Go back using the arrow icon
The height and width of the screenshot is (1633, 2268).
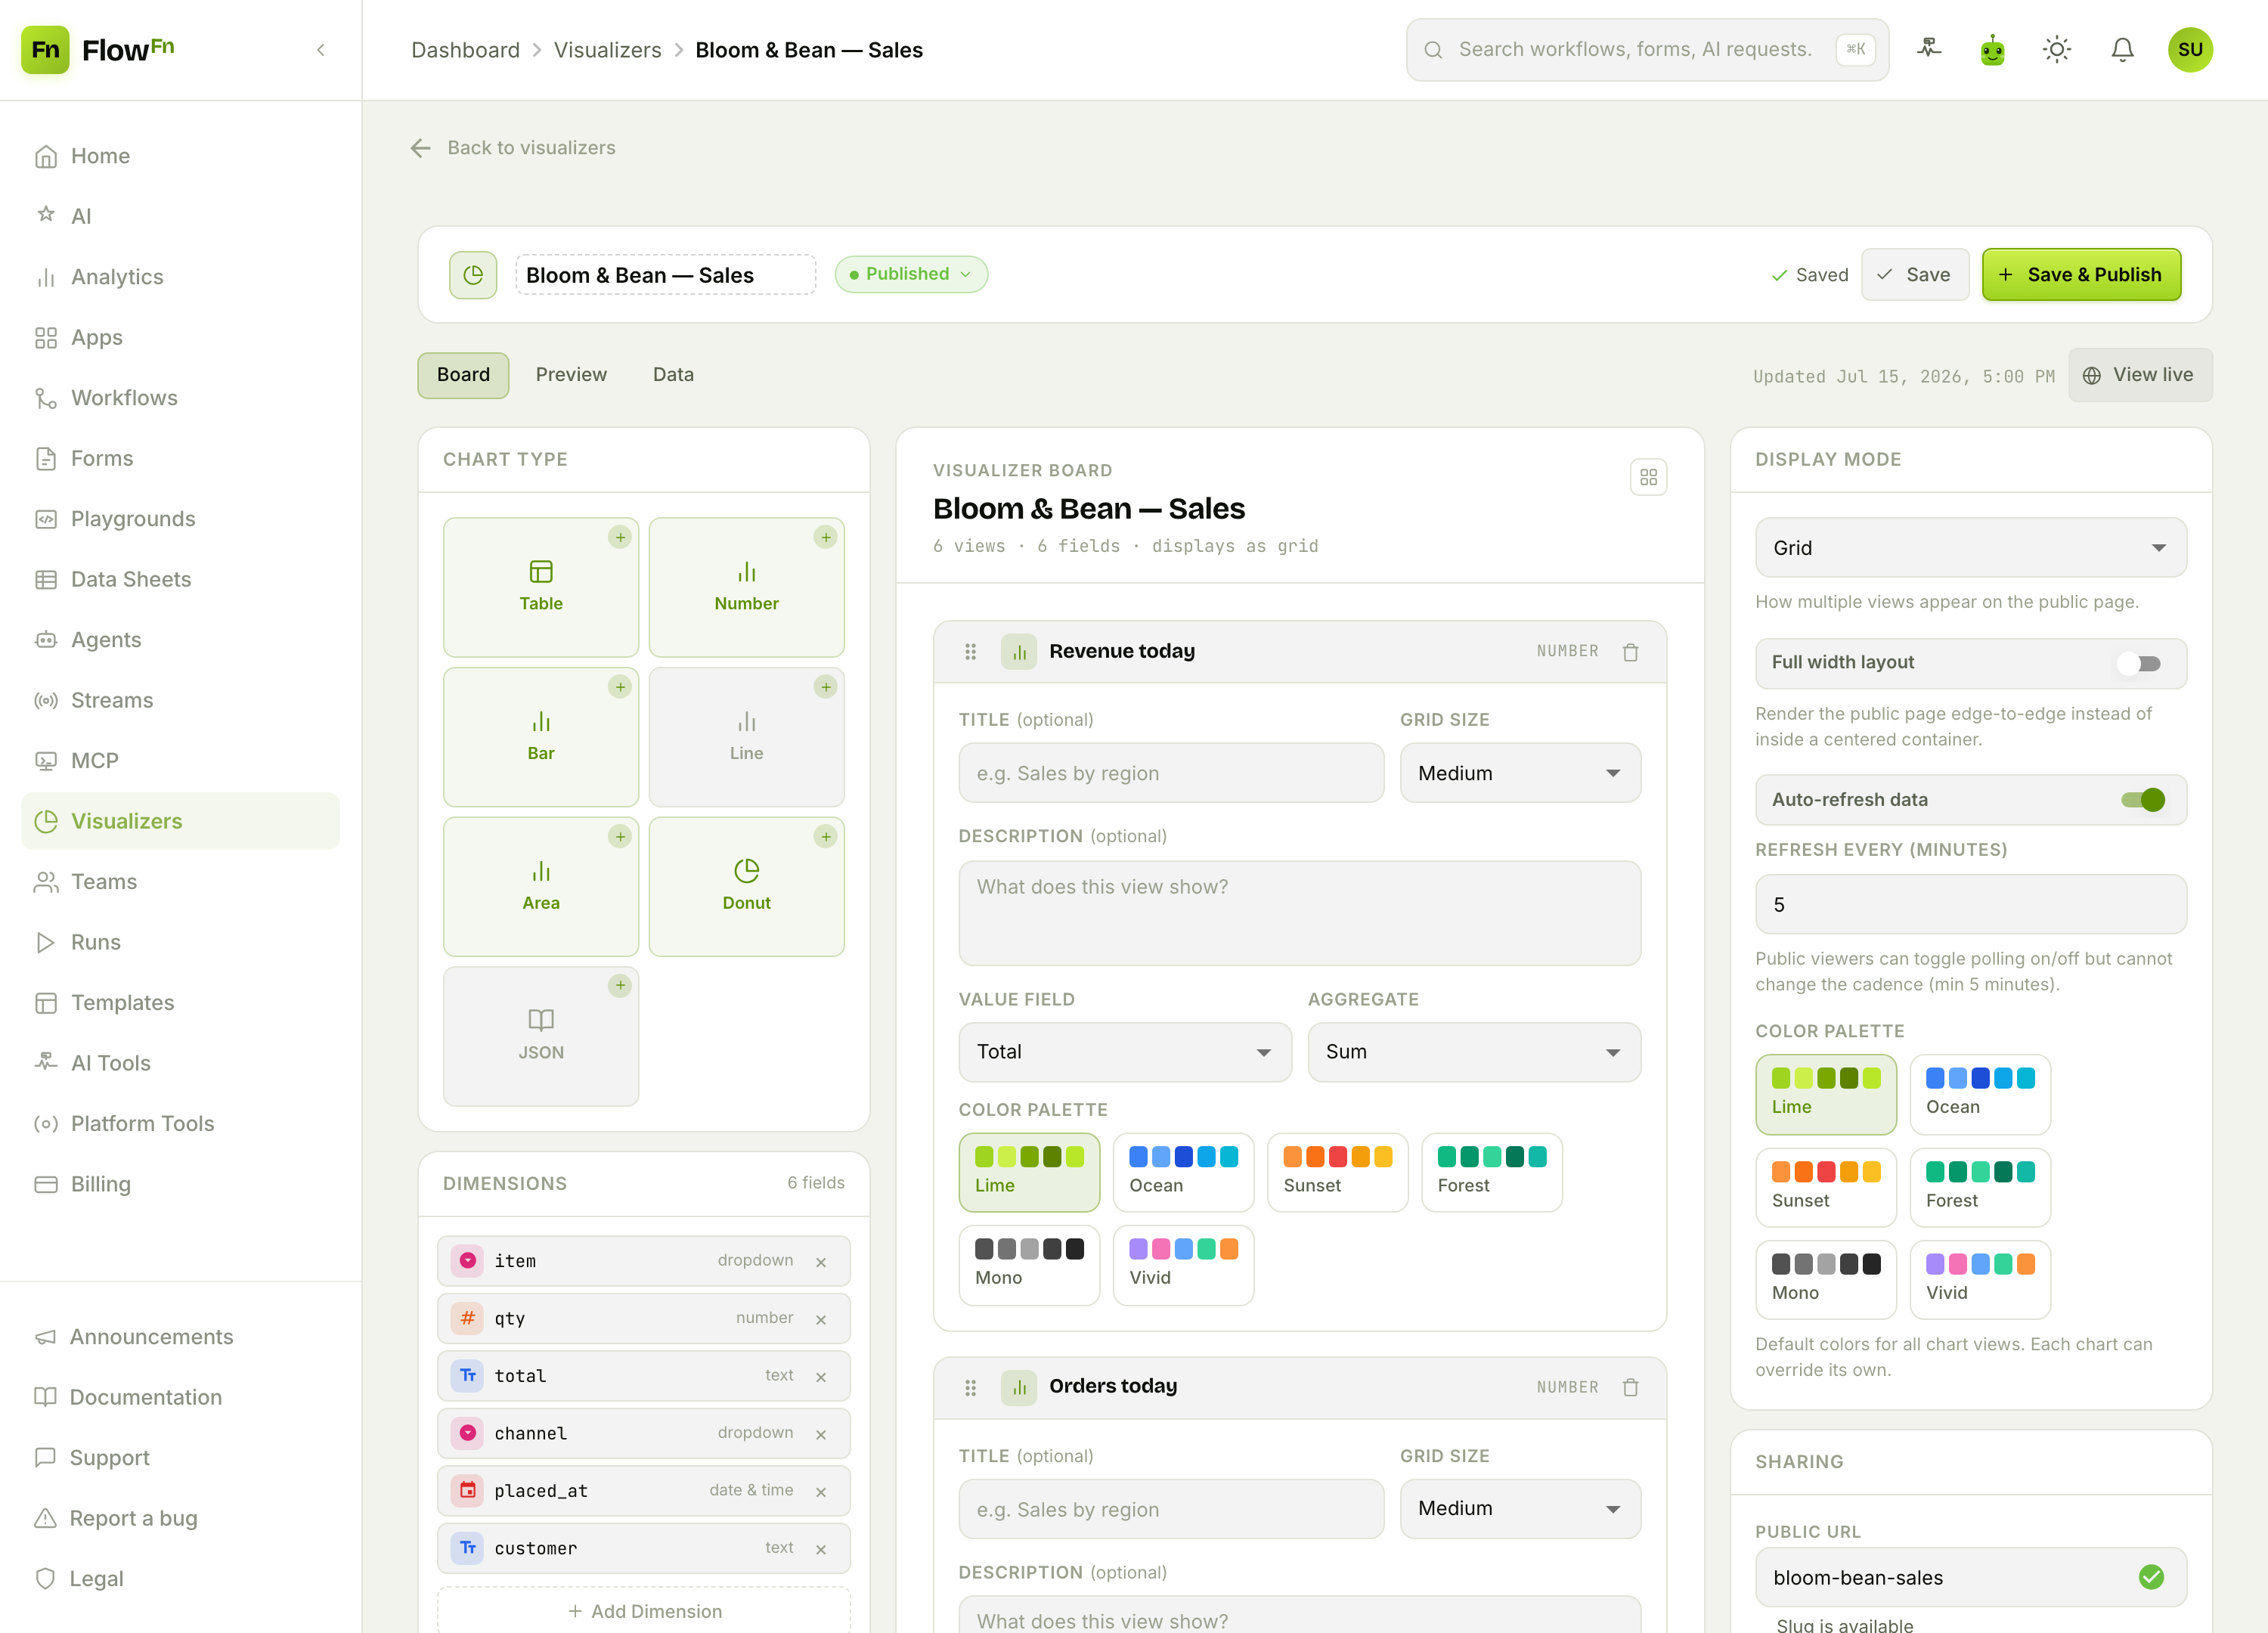(x=420, y=148)
